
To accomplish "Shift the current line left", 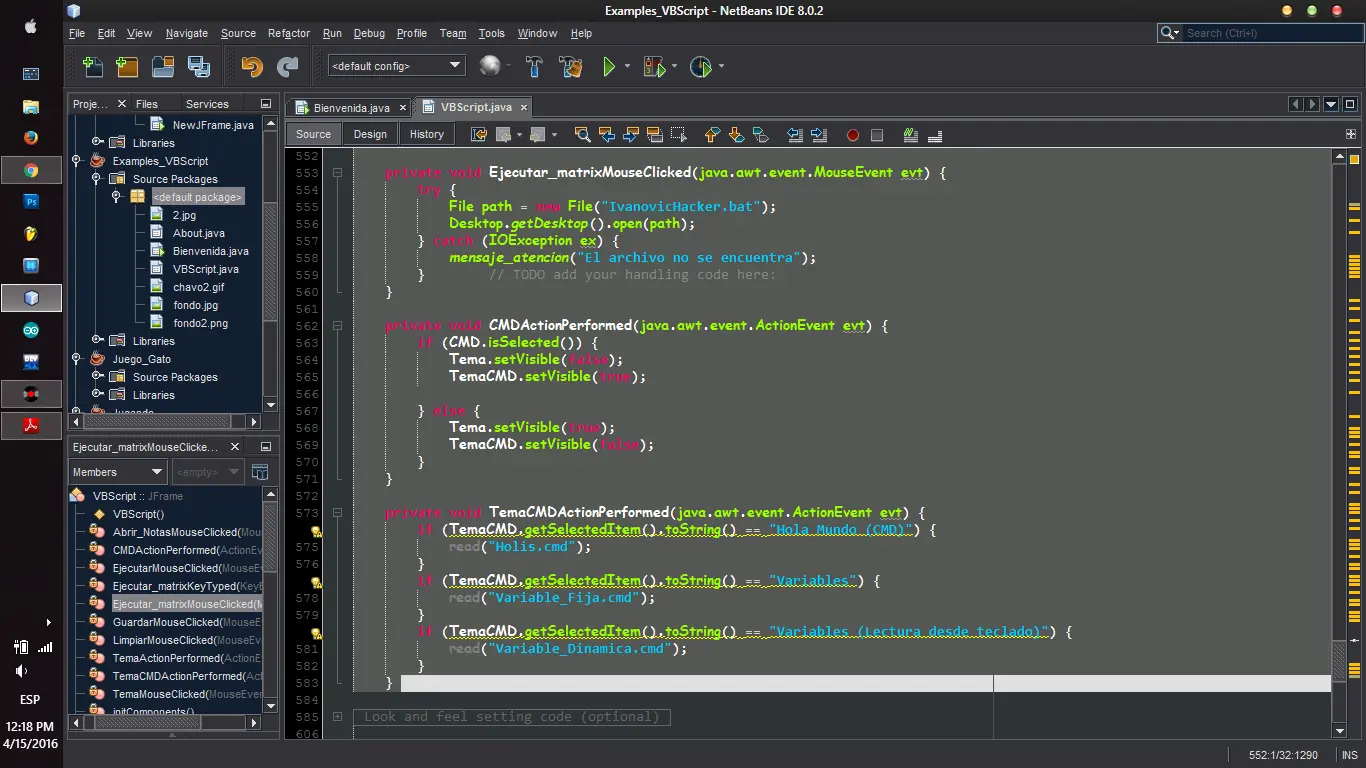I will [x=795, y=135].
